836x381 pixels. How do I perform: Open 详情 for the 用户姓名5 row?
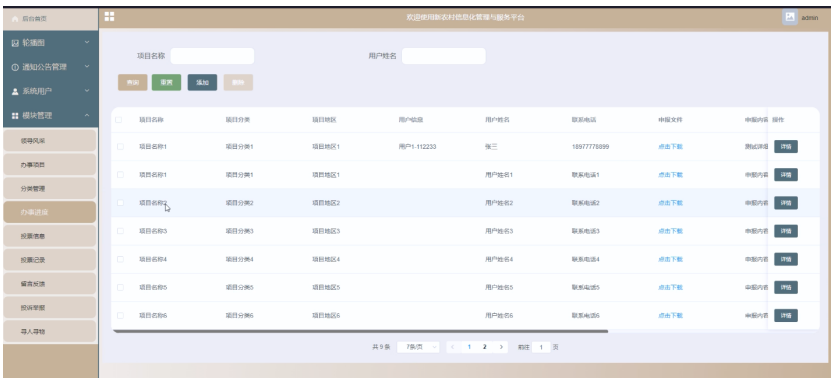pyautogui.click(x=786, y=287)
